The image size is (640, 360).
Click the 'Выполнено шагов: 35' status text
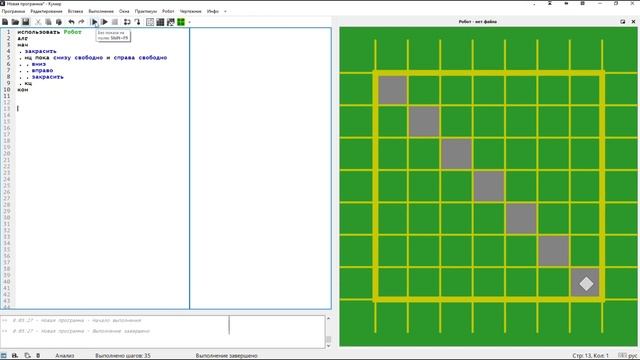[123, 356]
